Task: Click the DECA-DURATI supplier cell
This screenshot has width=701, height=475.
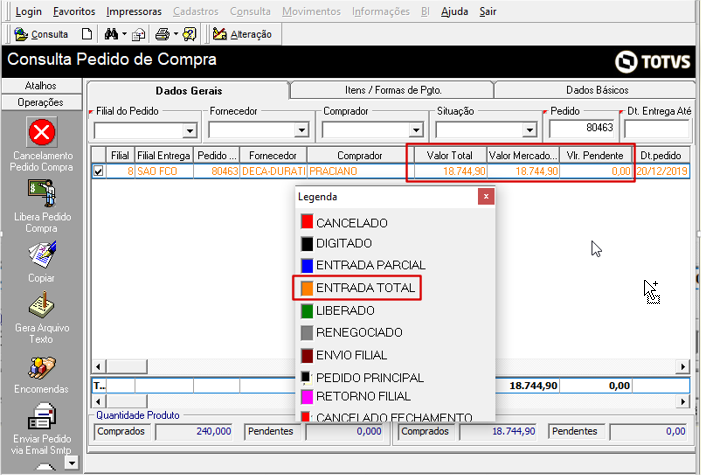Action: (x=273, y=171)
